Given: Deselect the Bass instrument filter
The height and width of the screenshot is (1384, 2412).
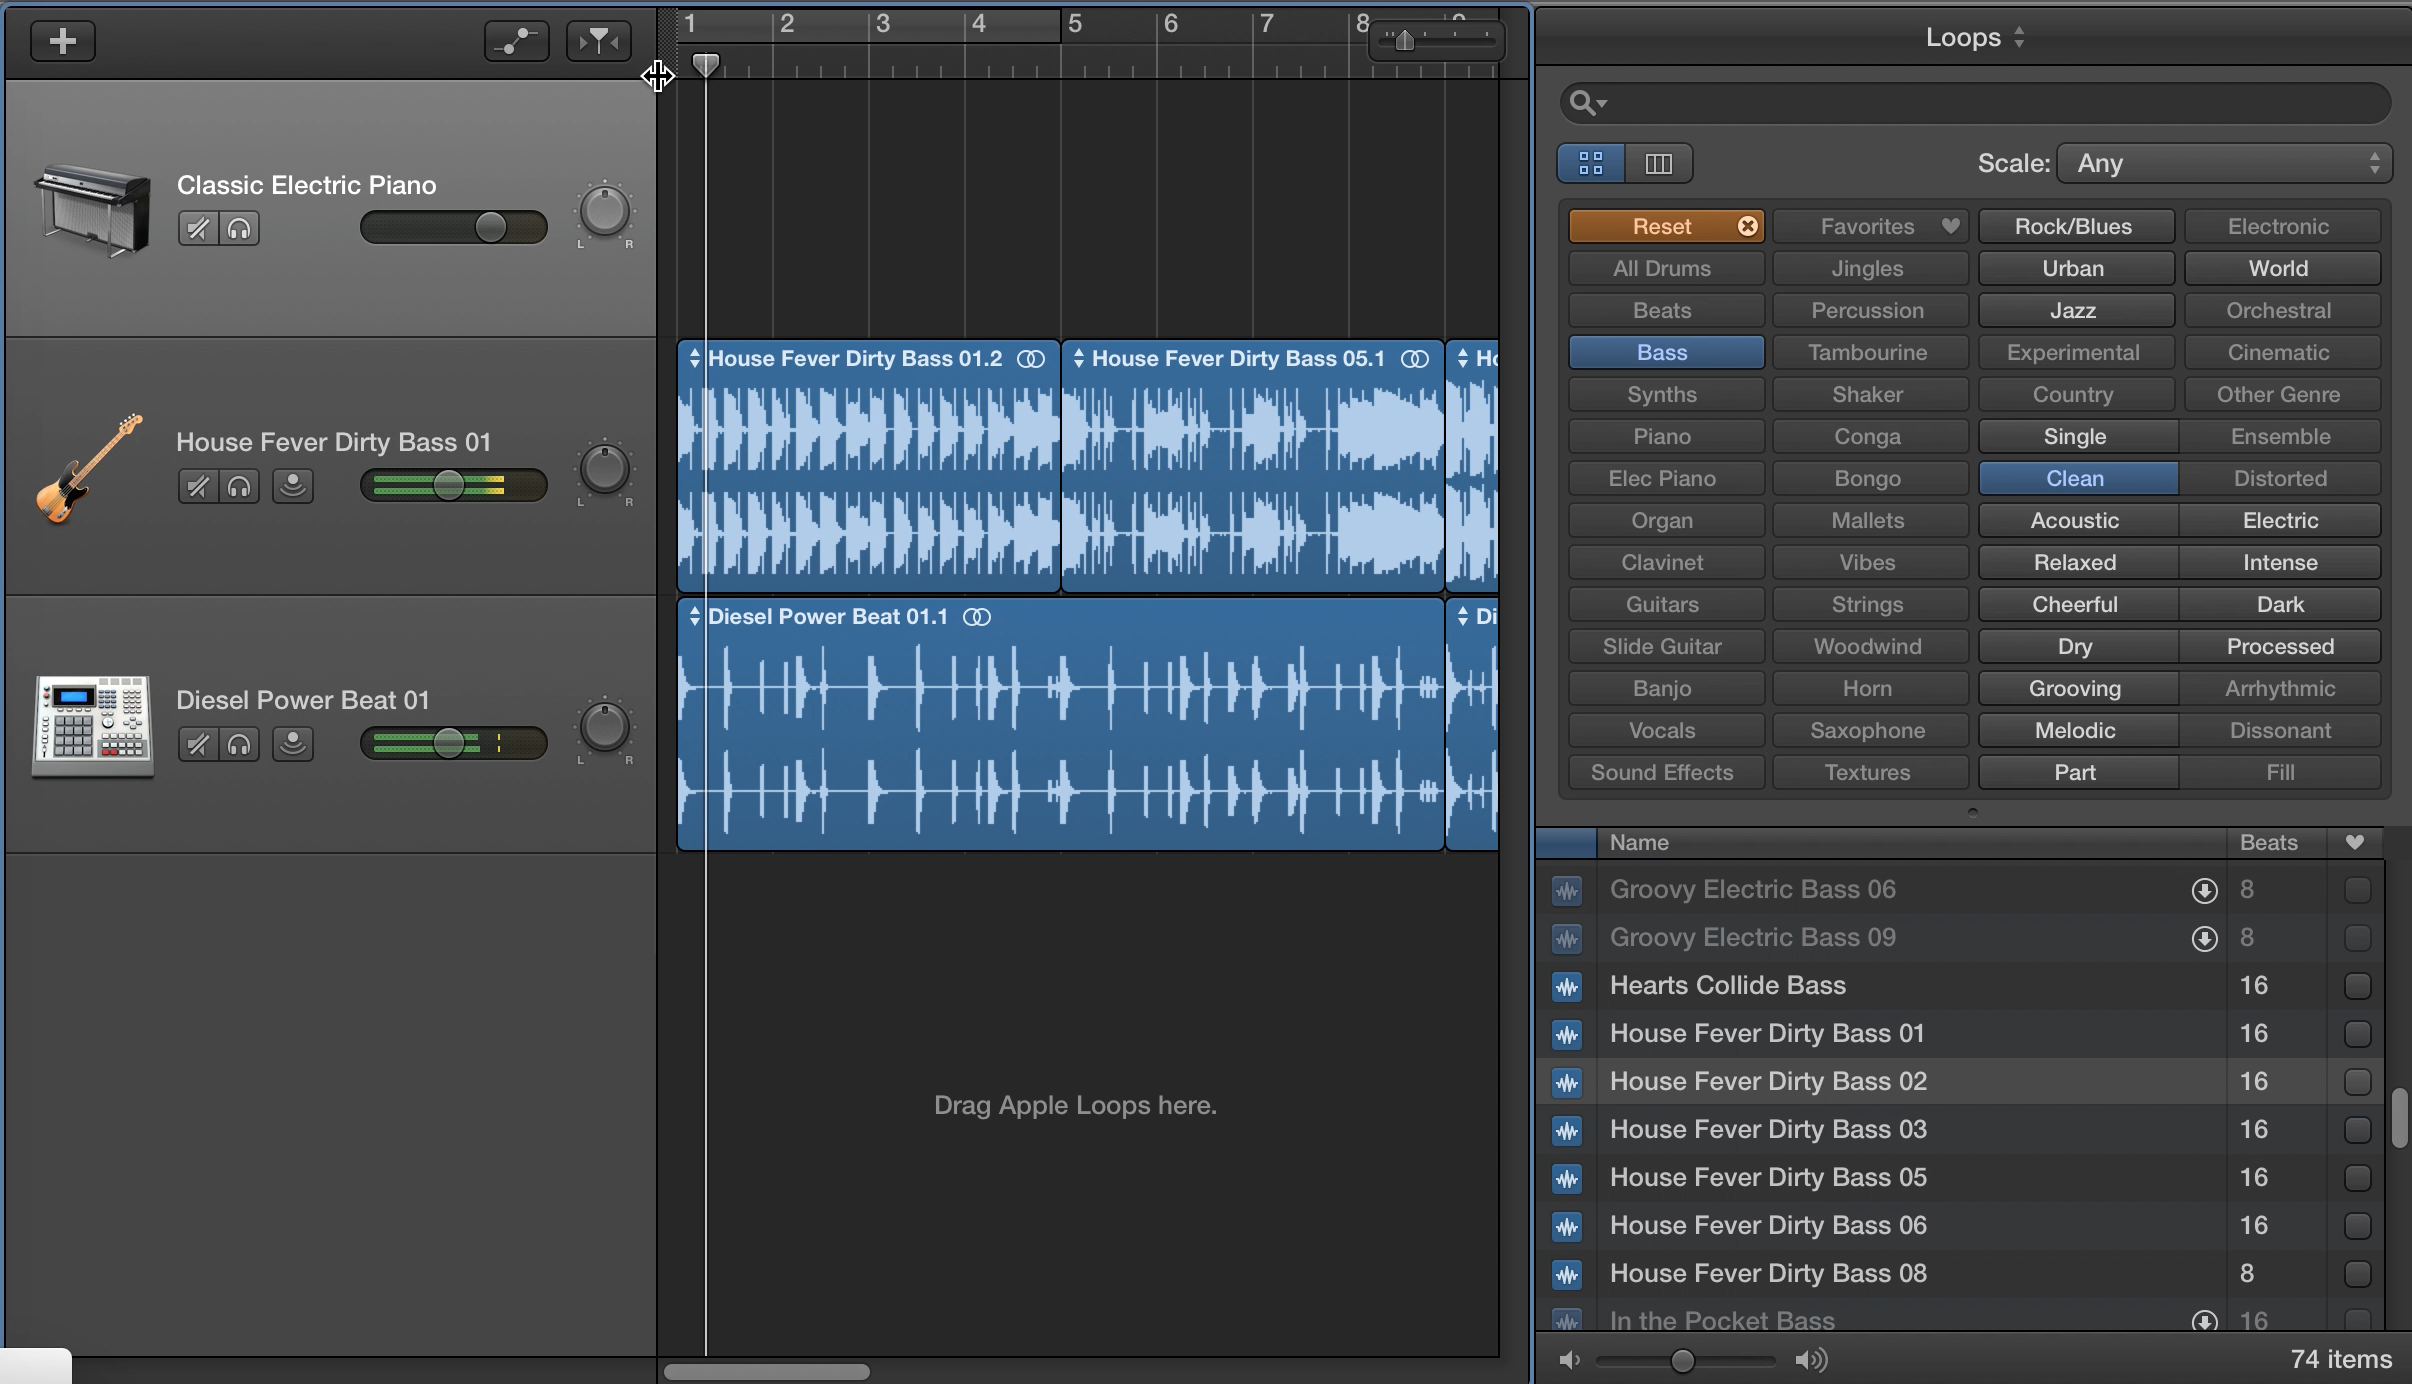Looking at the screenshot, I should pos(1666,353).
